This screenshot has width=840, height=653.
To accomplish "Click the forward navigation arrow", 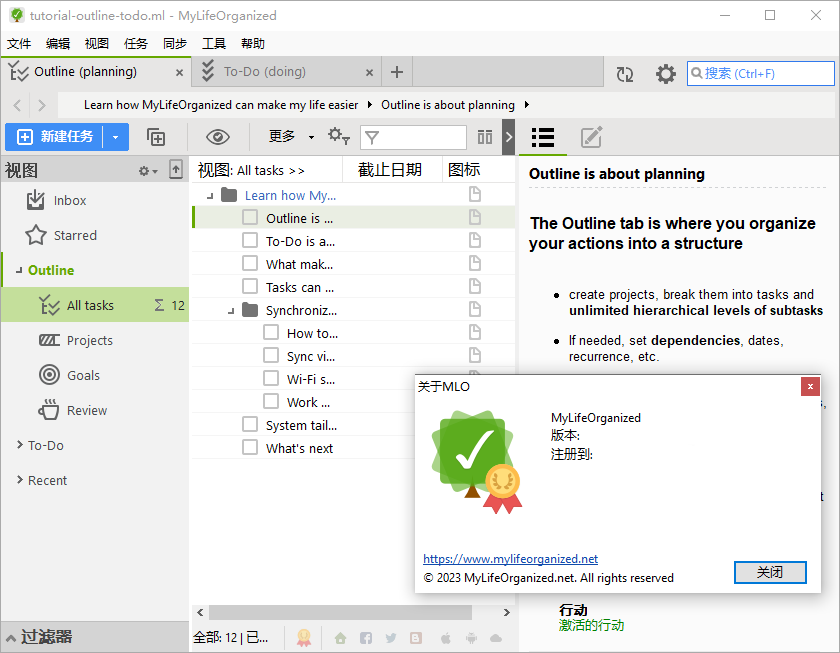I will tap(42, 105).
